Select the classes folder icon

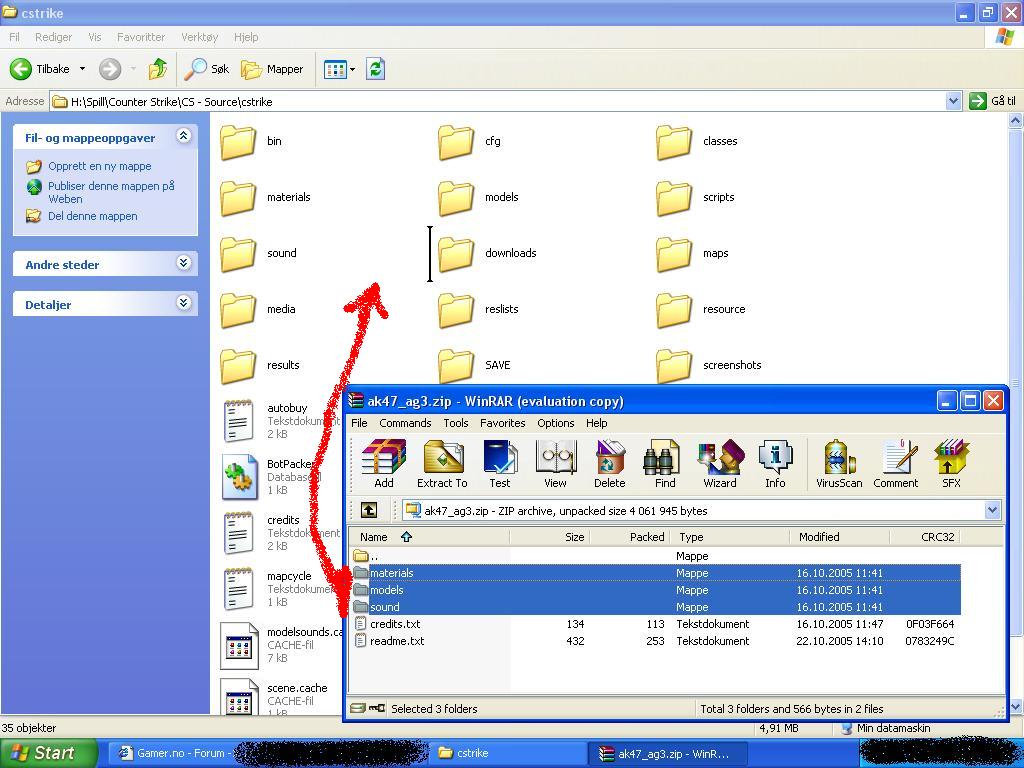673,142
